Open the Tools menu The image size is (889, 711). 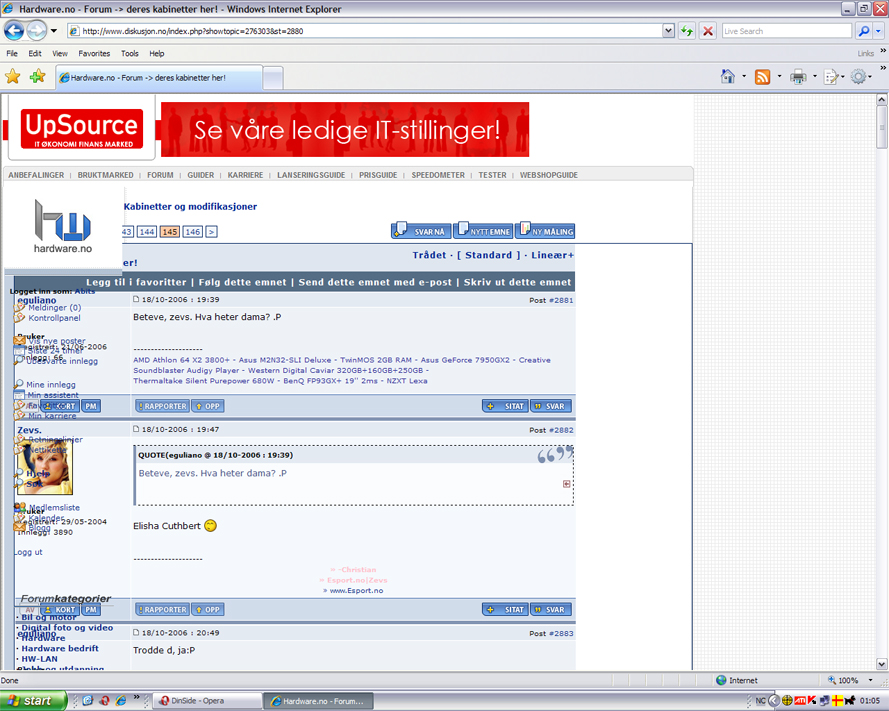click(129, 53)
